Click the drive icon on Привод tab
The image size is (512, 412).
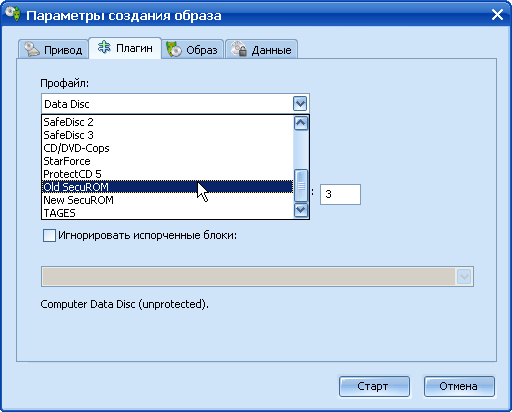pos(32,49)
